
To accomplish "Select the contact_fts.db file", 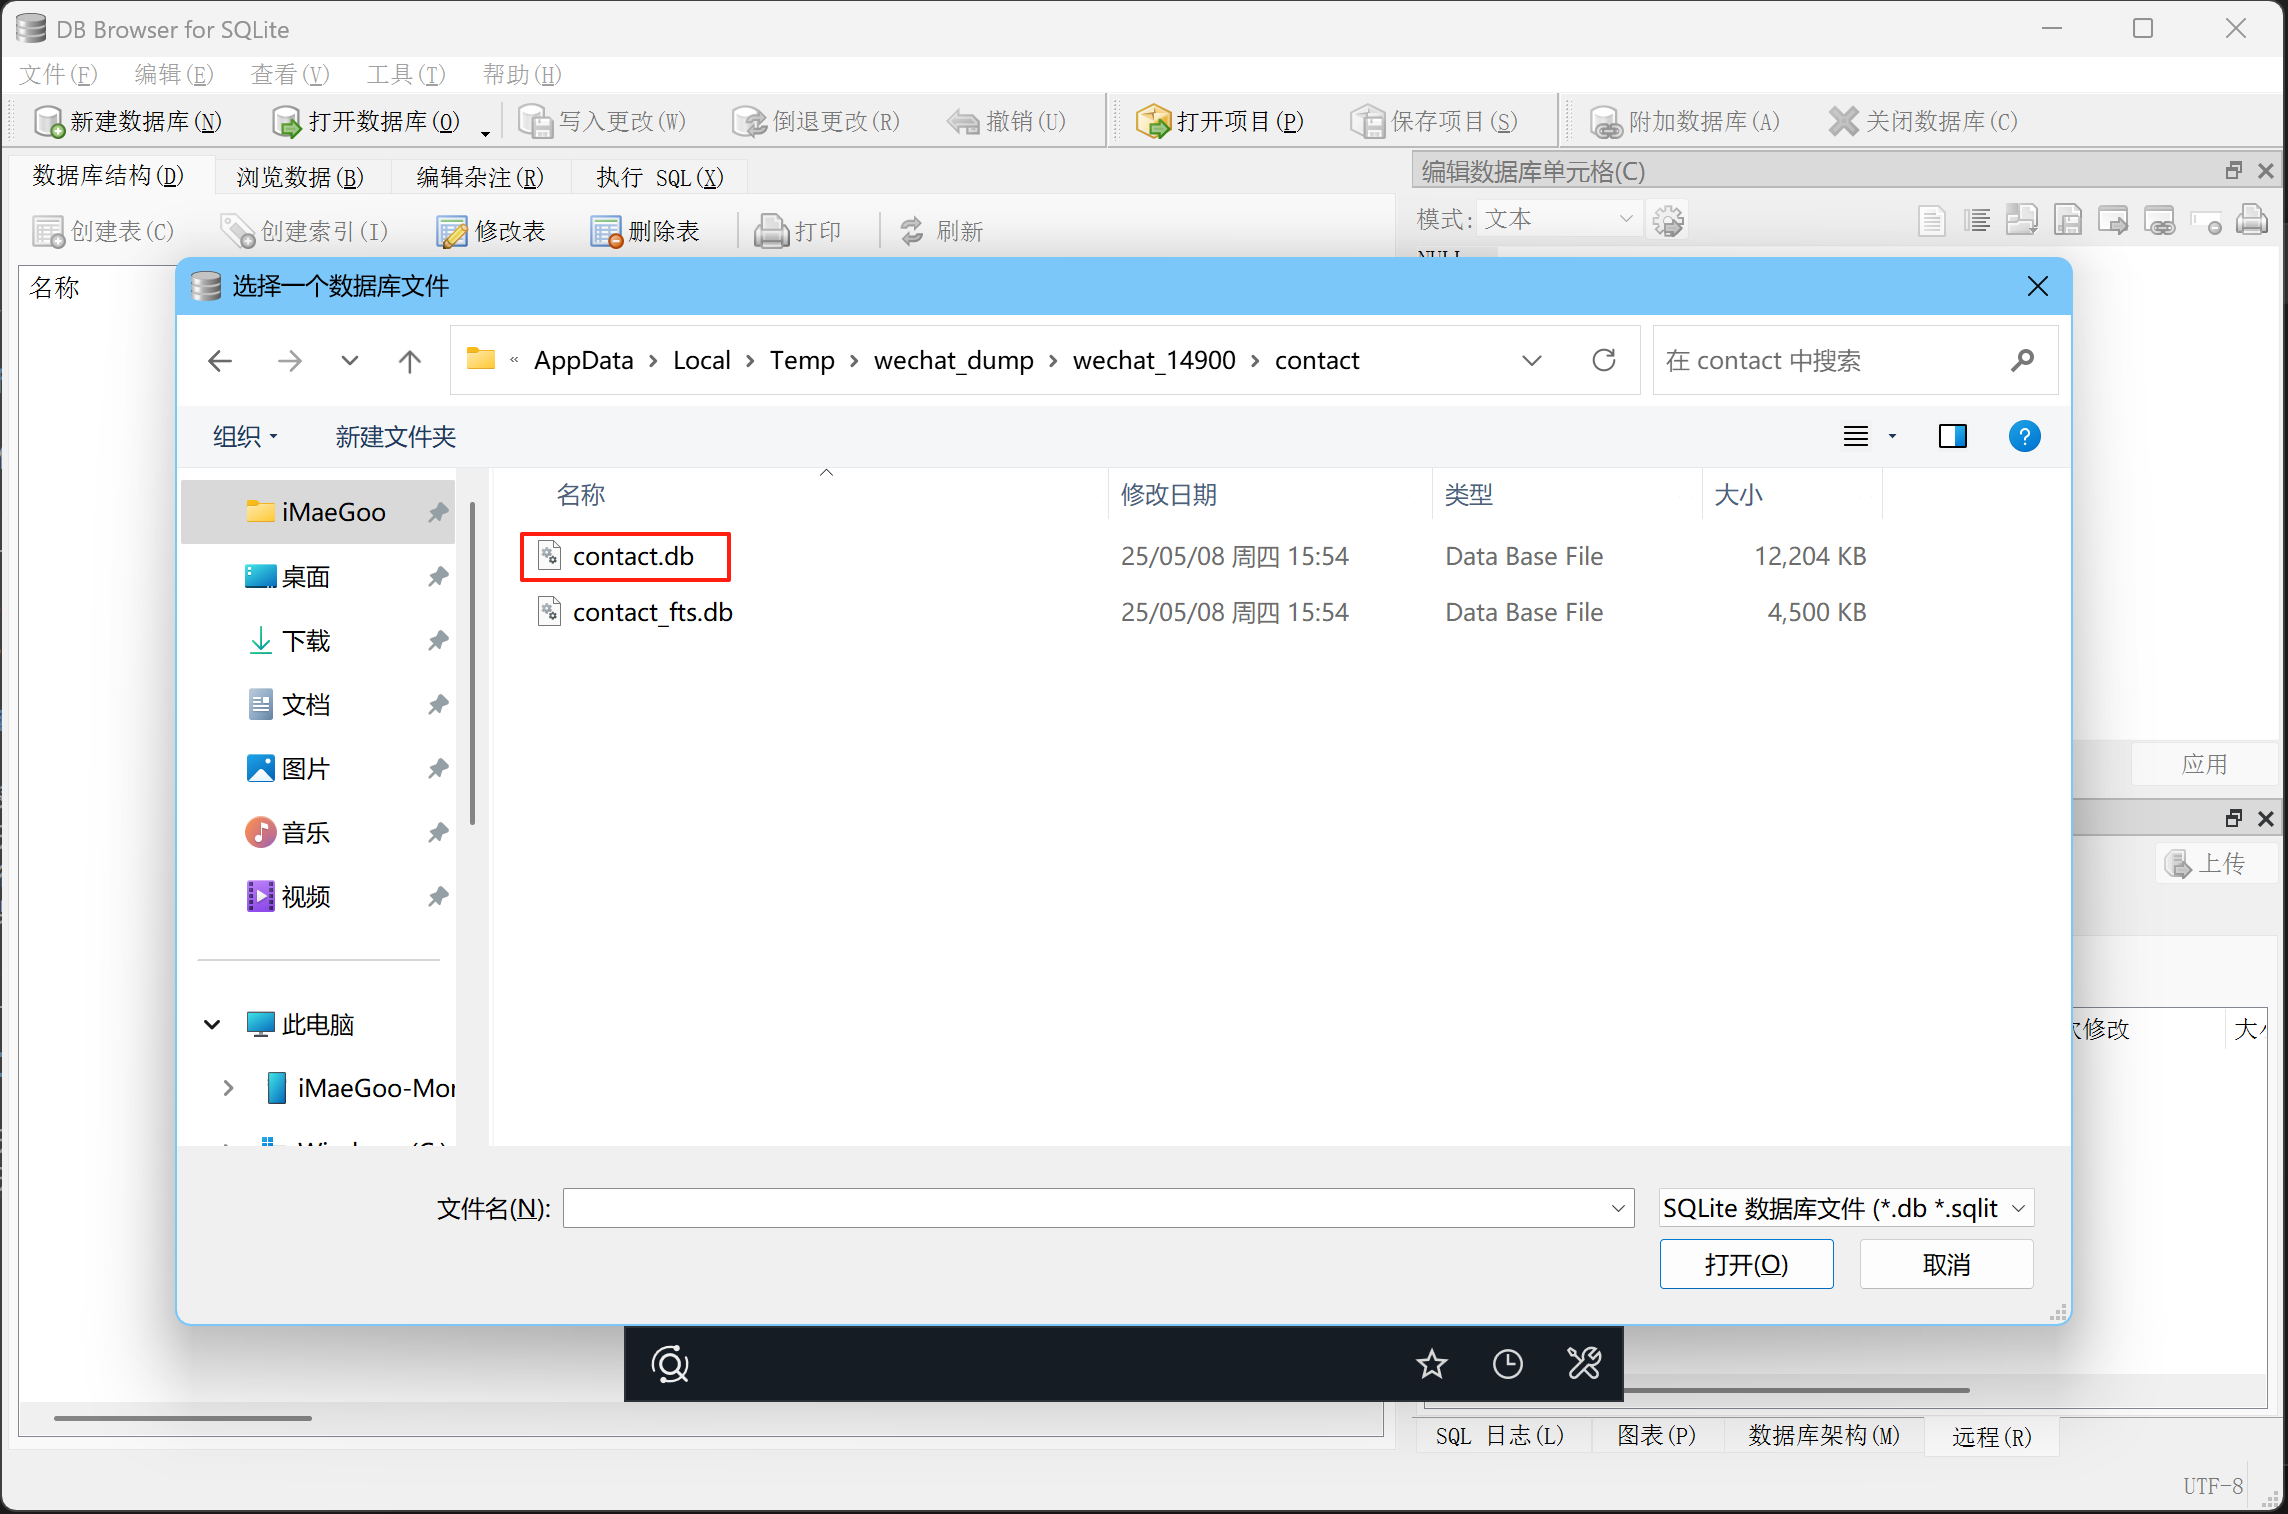I will [652, 612].
